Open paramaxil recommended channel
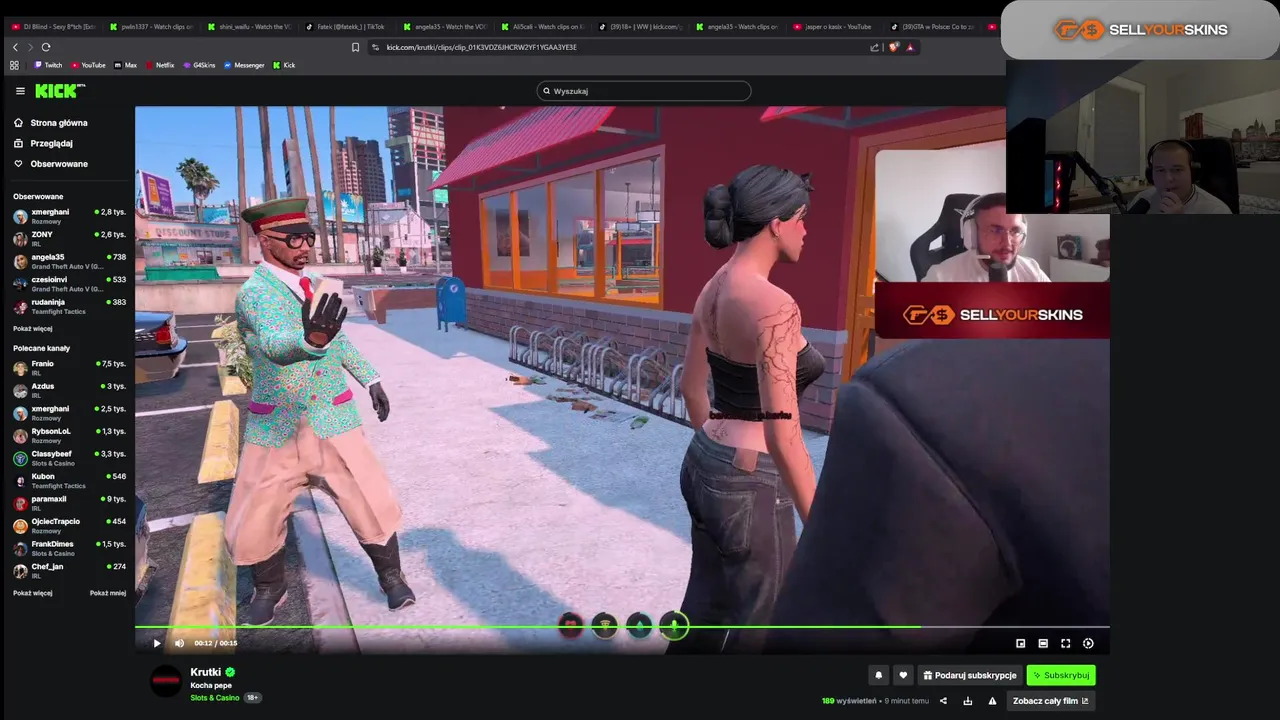The width and height of the screenshot is (1280, 720). point(69,503)
